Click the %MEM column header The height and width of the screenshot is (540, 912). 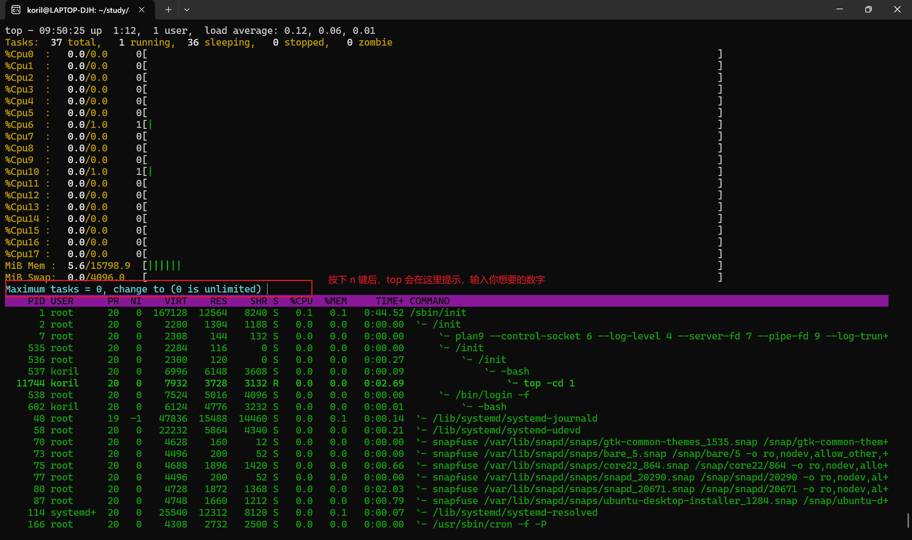click(x=336, y=301)
